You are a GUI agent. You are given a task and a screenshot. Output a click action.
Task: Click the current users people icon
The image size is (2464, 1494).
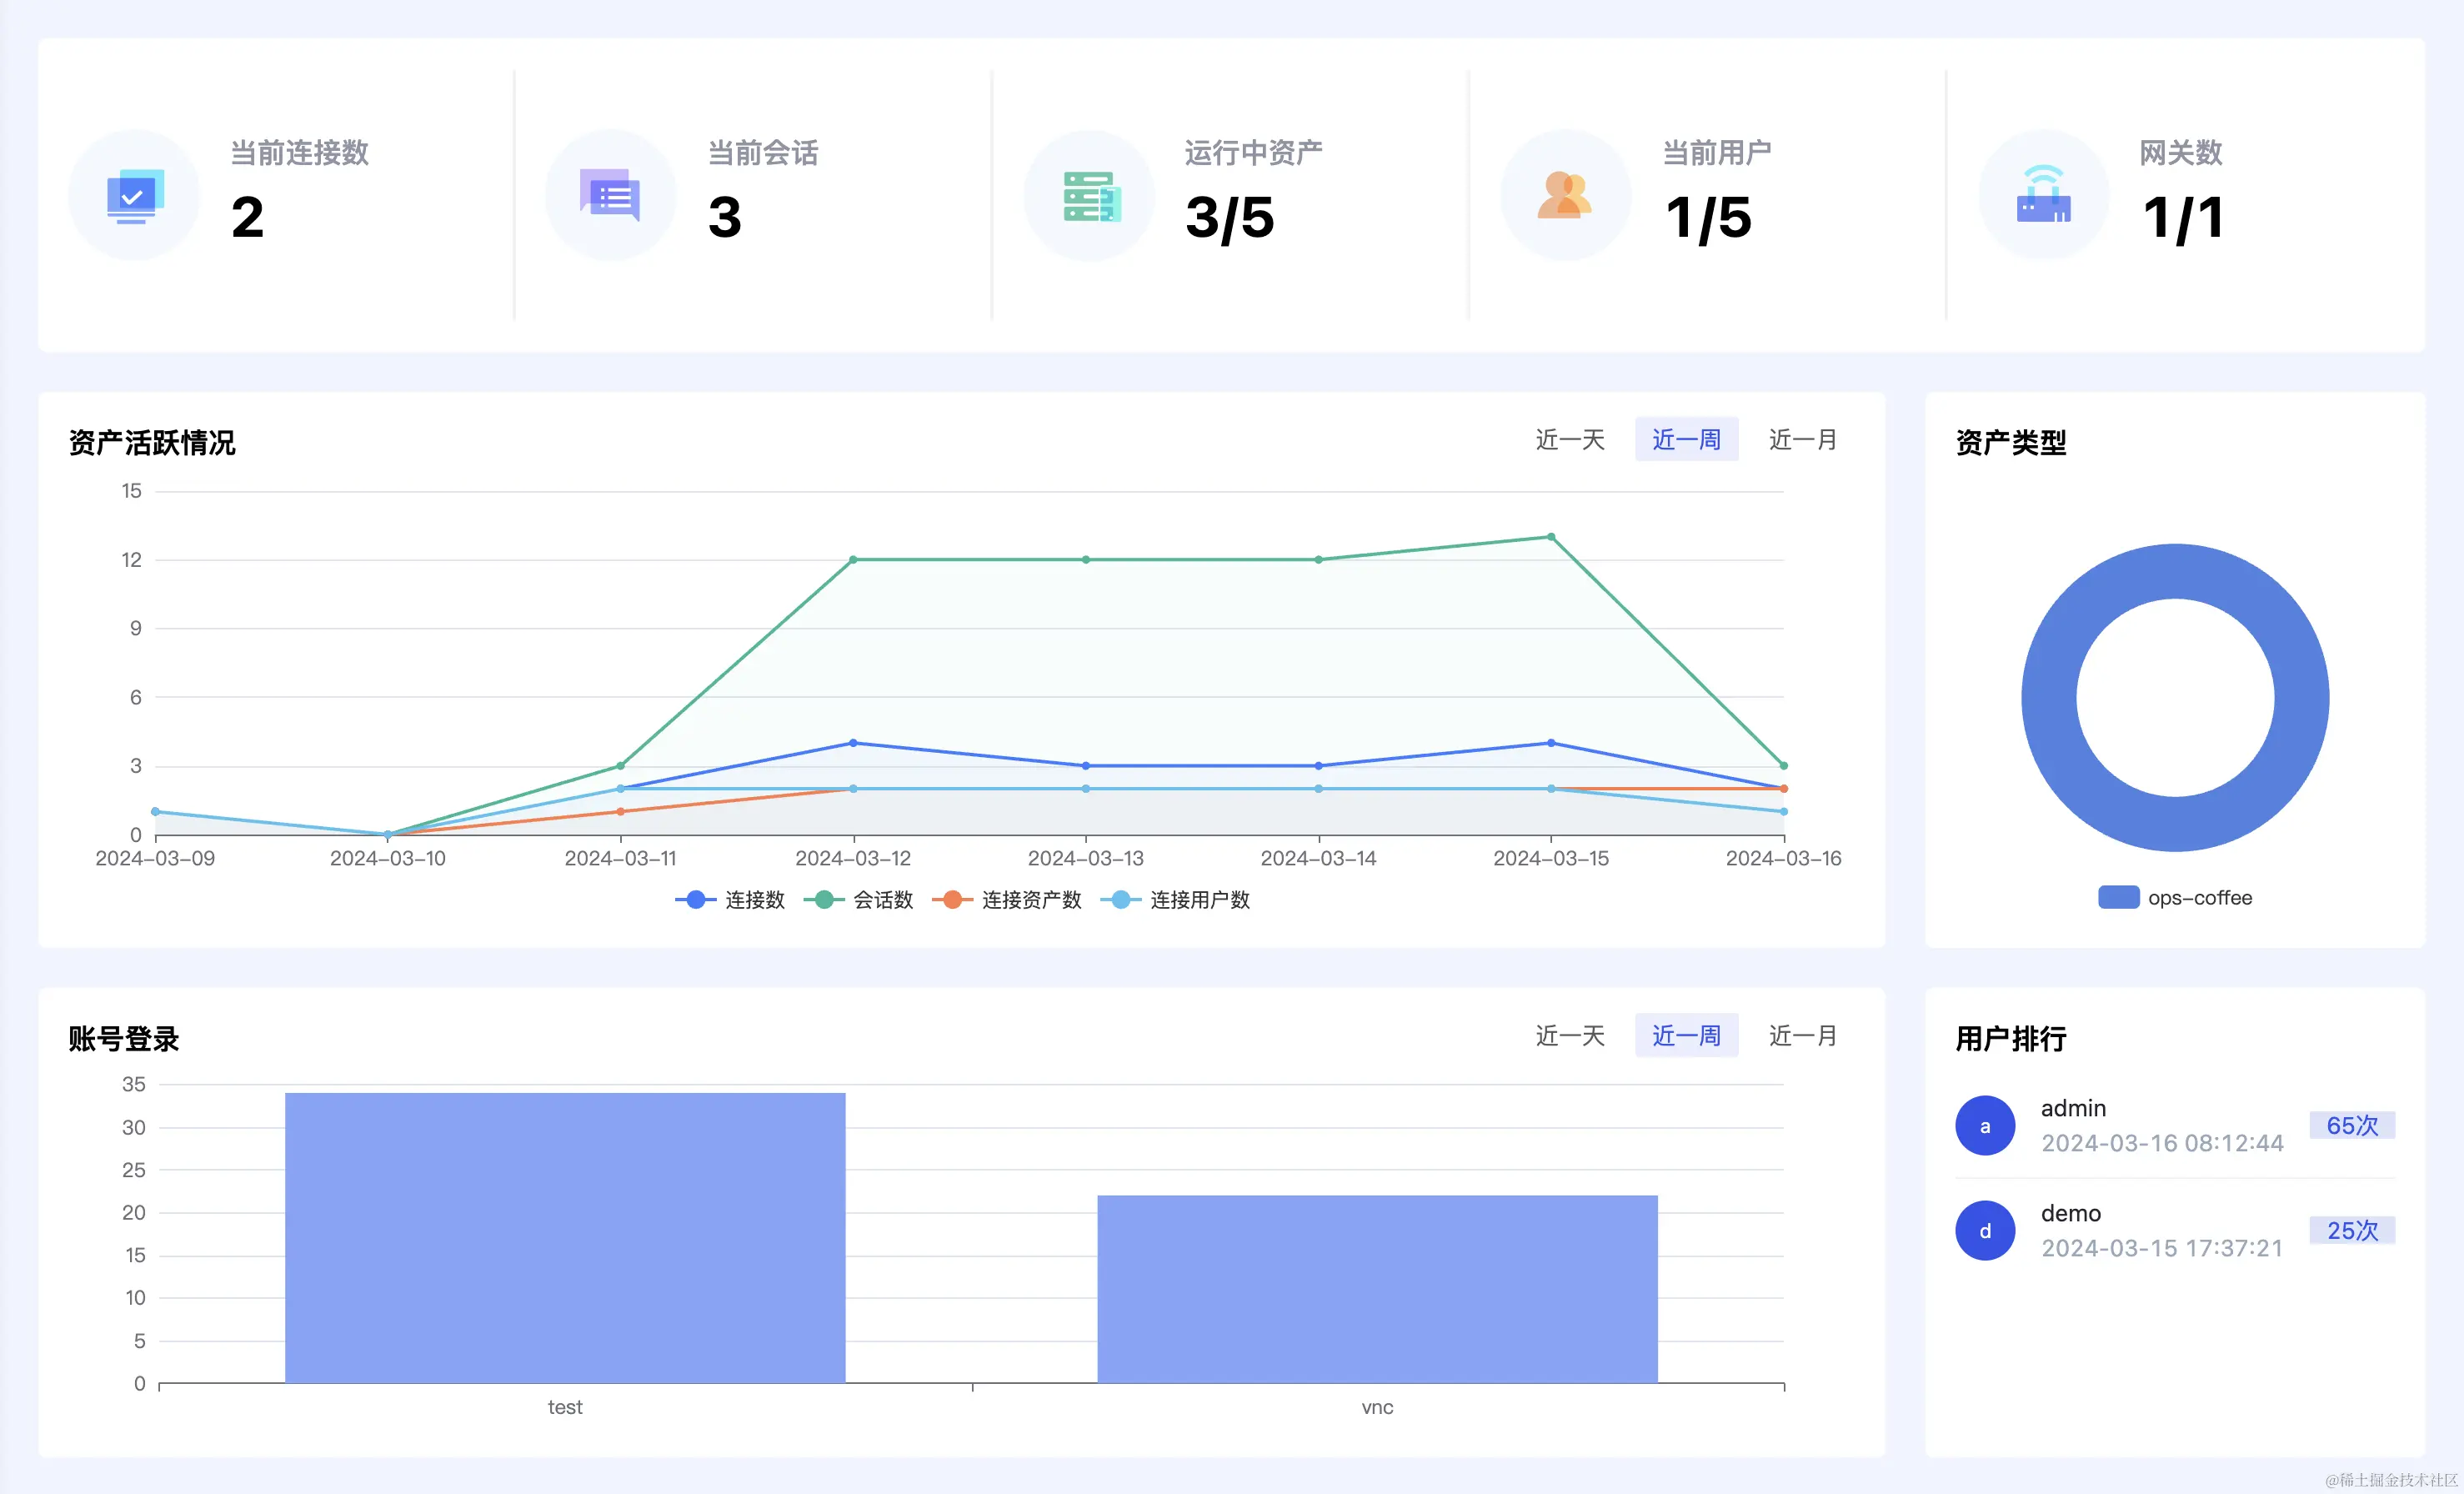(1565, 195)
